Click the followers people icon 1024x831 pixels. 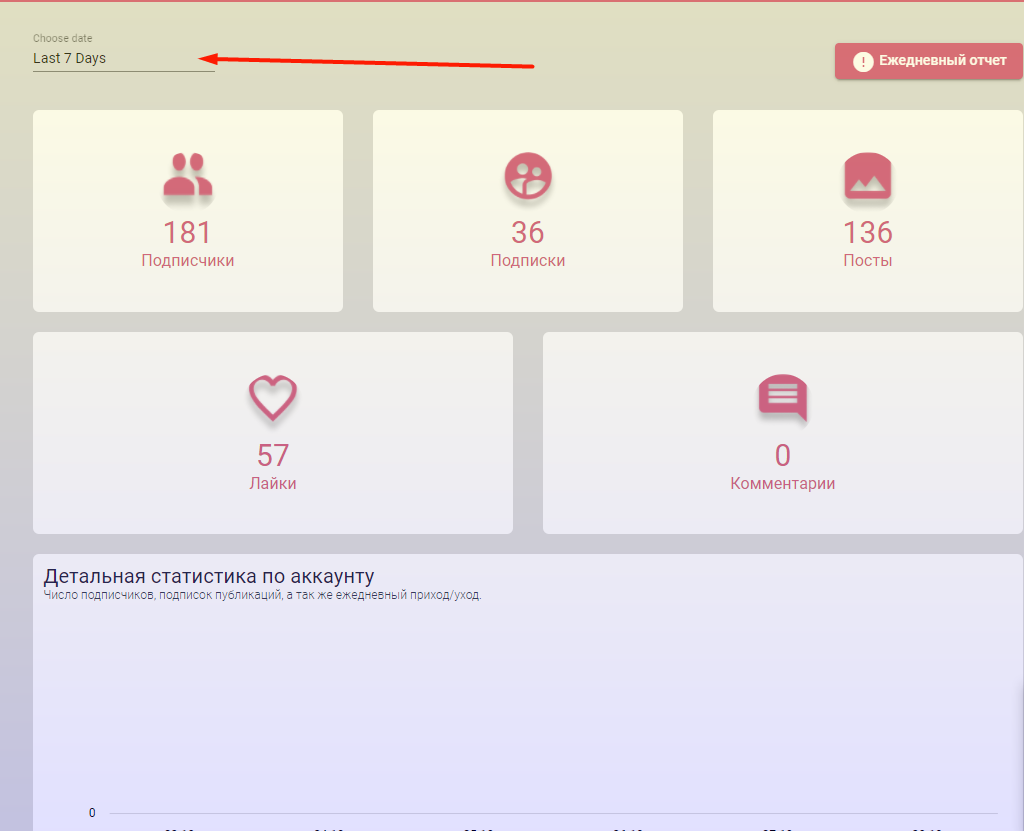(188, 175)
